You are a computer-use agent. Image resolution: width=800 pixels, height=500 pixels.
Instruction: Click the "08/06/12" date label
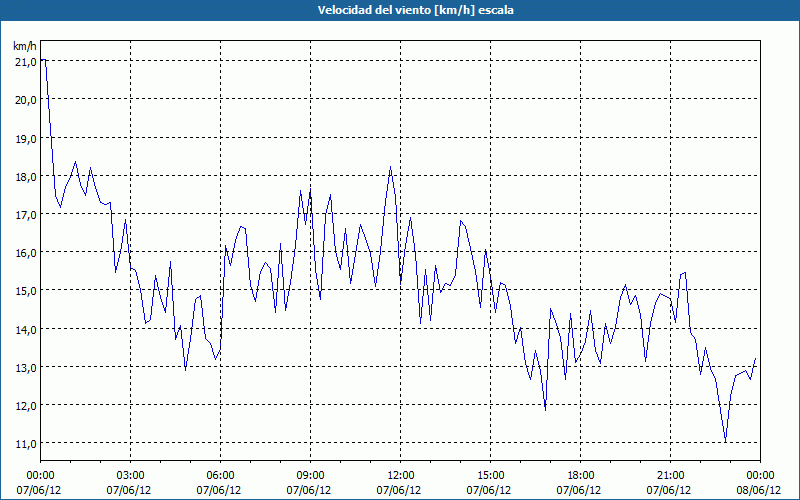coord(759,490)
